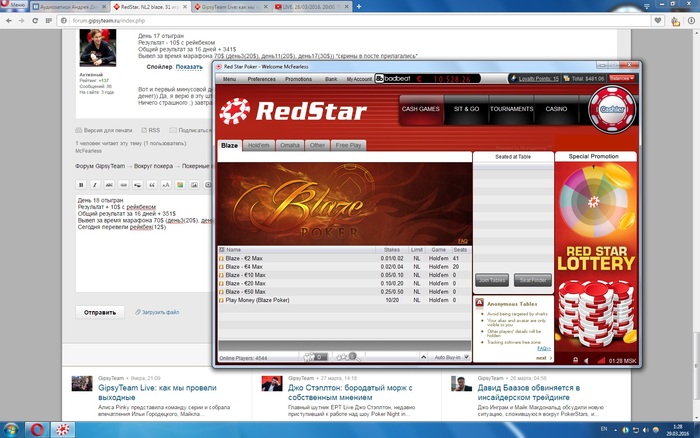Select the Blaze - €10 Max table row
Image resolution: width=700 pixels, height=438 pixels.
(x=245, y=275)
